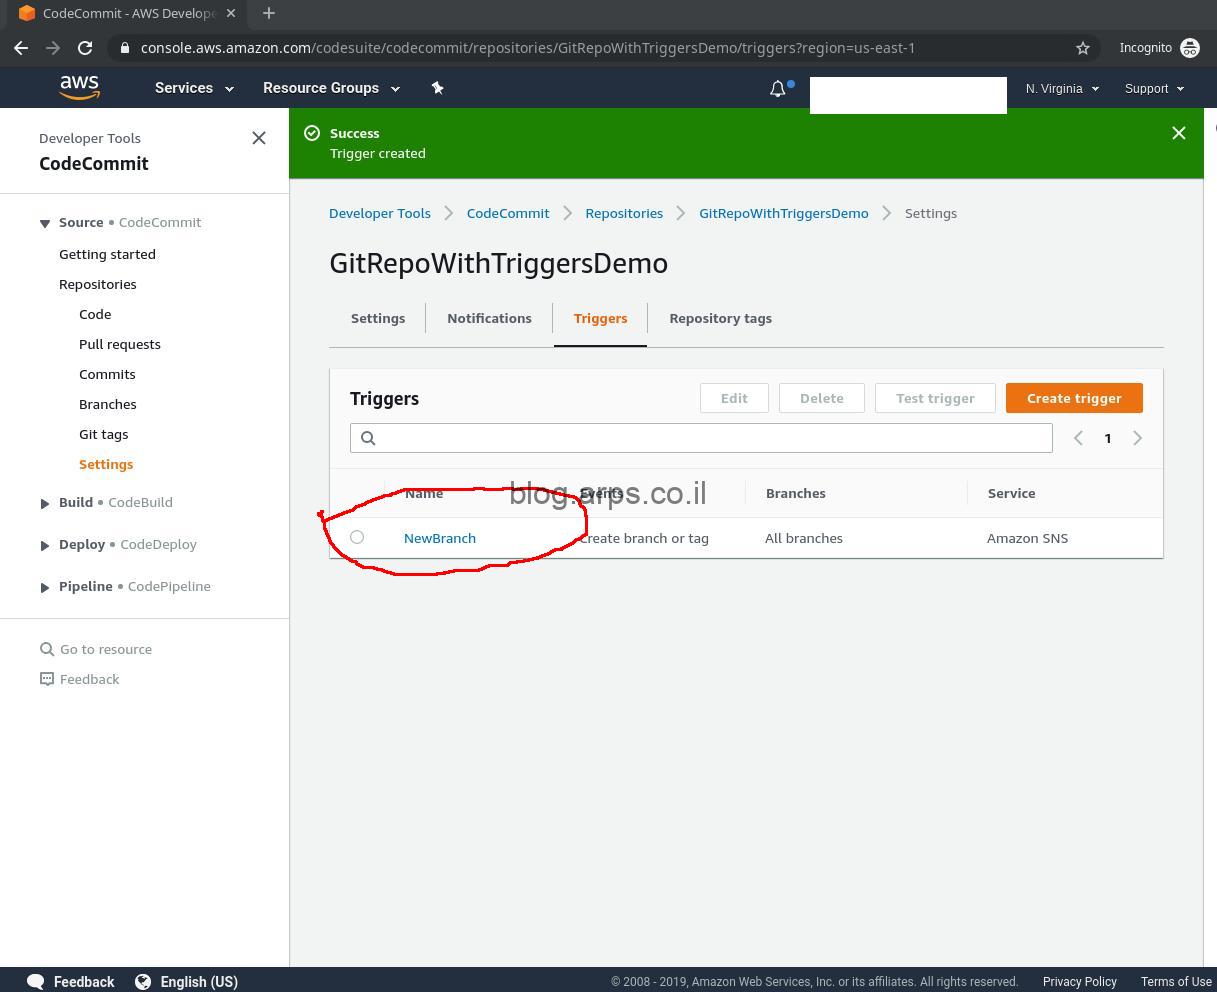Open the N. Virginia region dropdown
The image size is (1217, 992).
click(x=1062, y=89)
